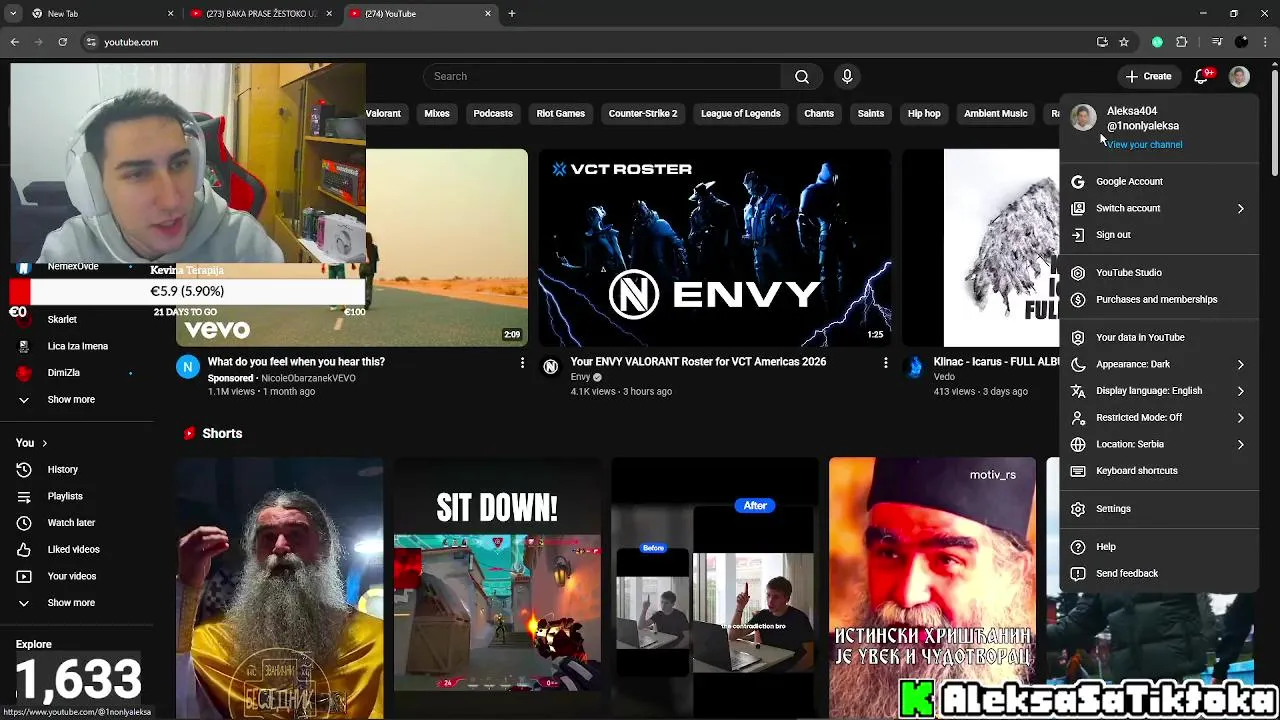This screenshot has height=720, width=1280.
Task: Open Your ENVY VALORANT Roster video title
Action: (x=698, y=362)
